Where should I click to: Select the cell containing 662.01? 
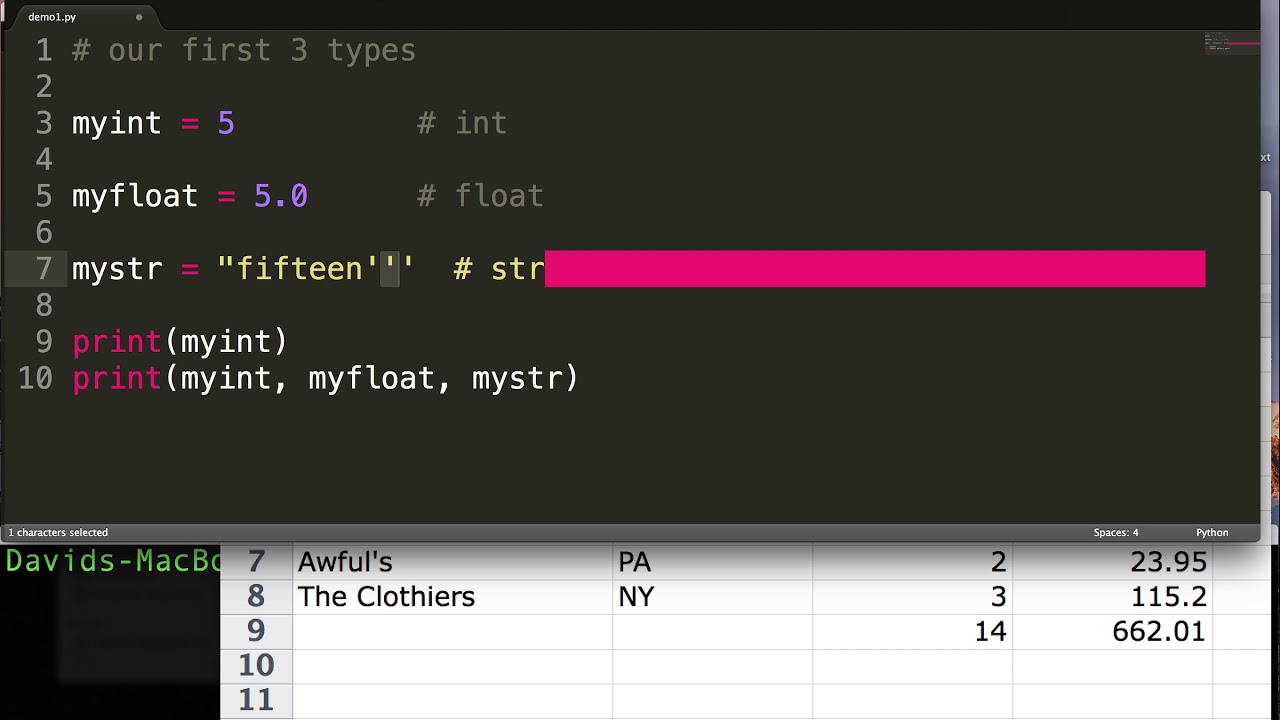click(1158, 631)
